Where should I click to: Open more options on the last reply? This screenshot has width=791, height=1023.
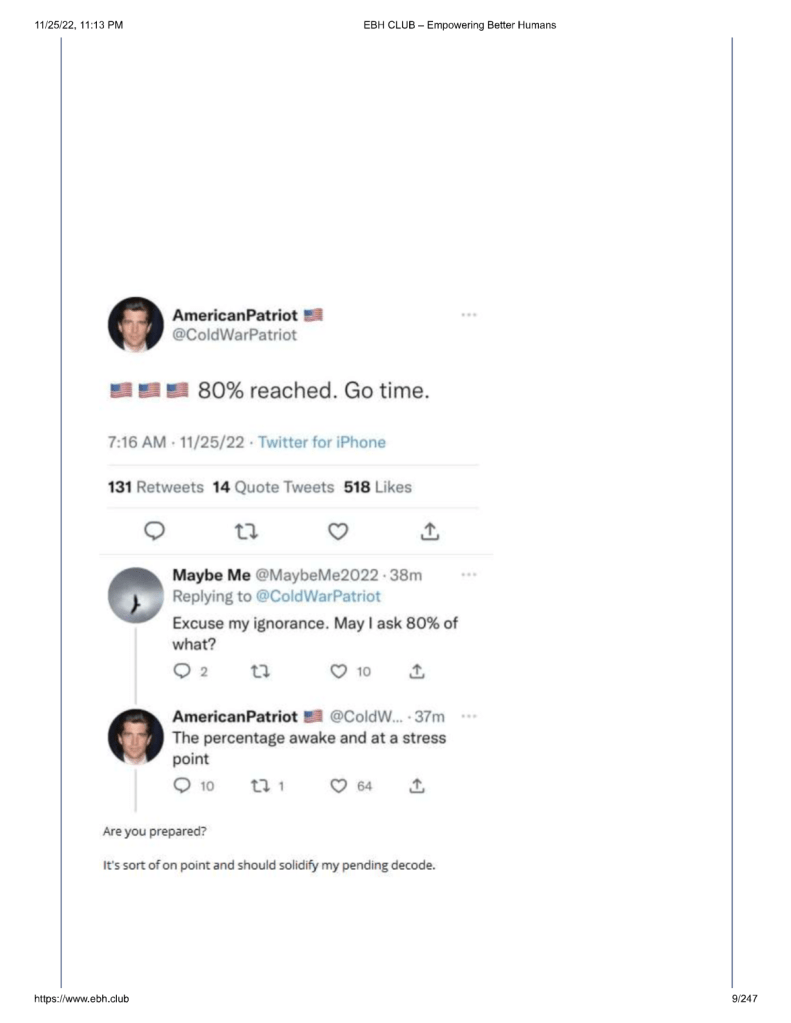pos(468,716)
